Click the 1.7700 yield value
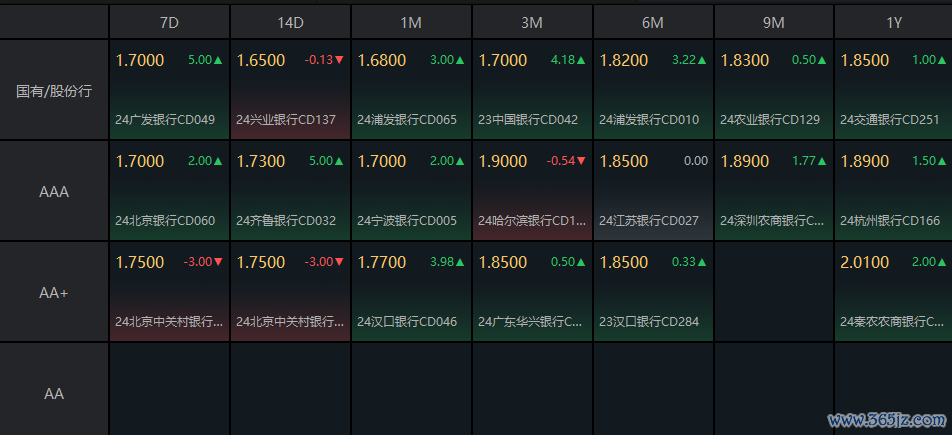 (x=381, y=262)
